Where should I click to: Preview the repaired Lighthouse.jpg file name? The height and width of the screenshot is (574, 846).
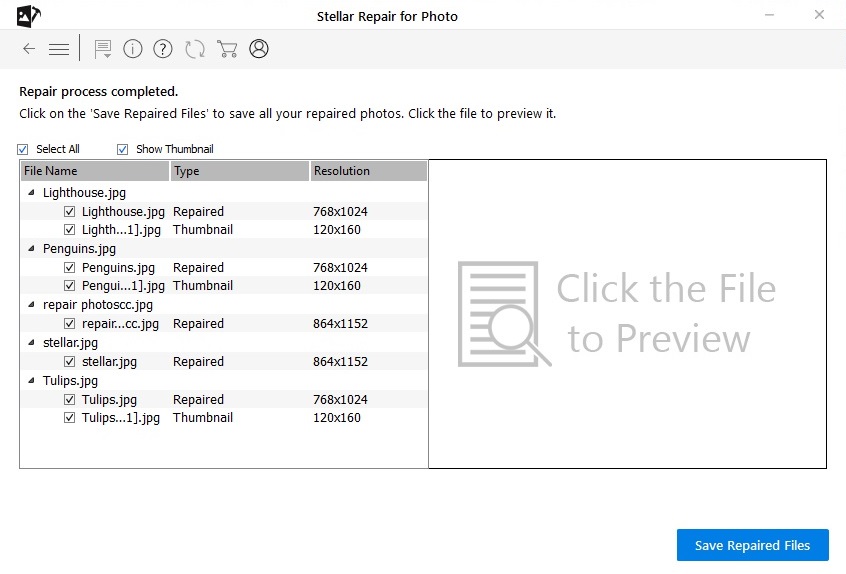pyautogui.click(x=123, y=211)
